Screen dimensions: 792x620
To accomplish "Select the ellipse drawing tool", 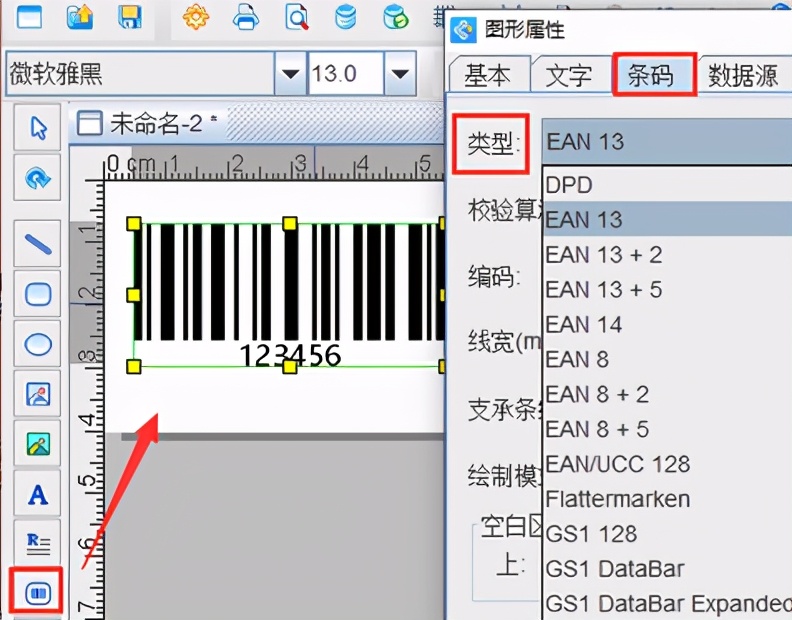I will [38, 344].
